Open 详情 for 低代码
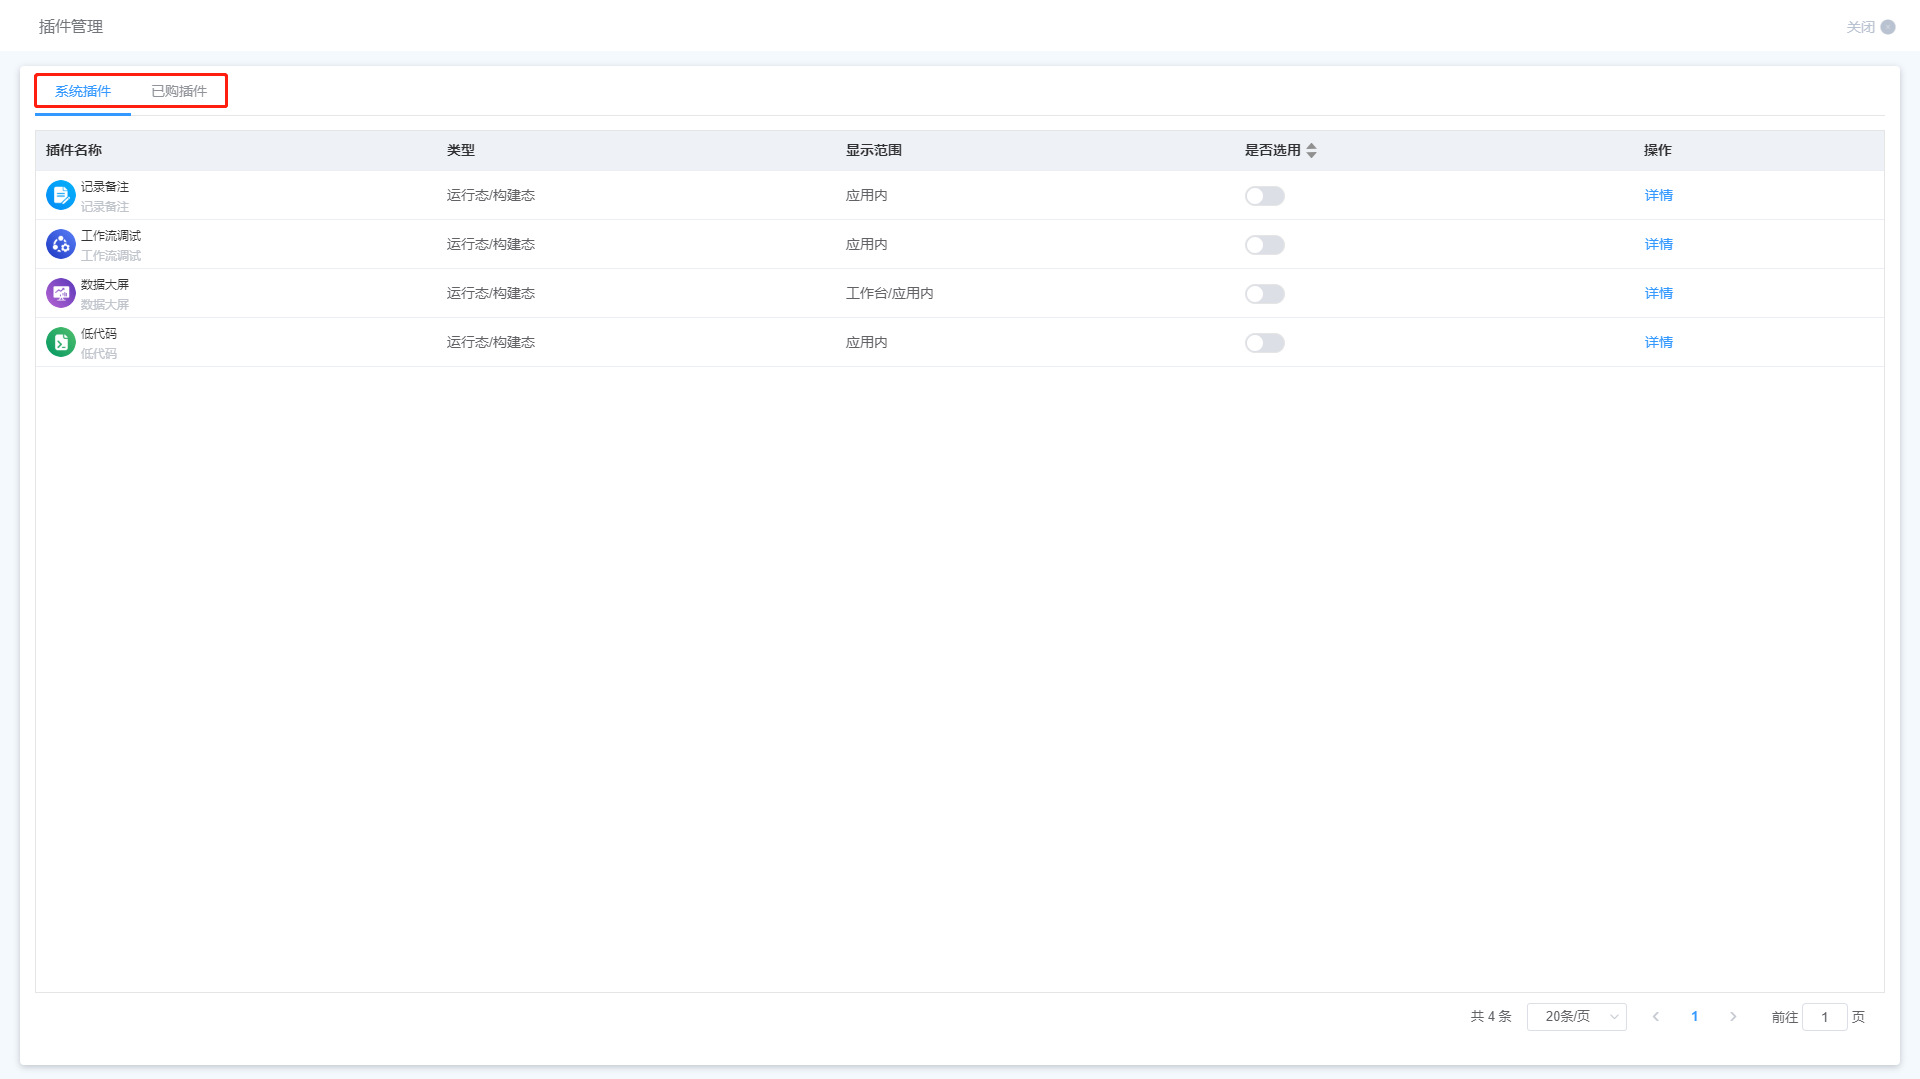1920x1079 pixels. [x=1658, y=342]
